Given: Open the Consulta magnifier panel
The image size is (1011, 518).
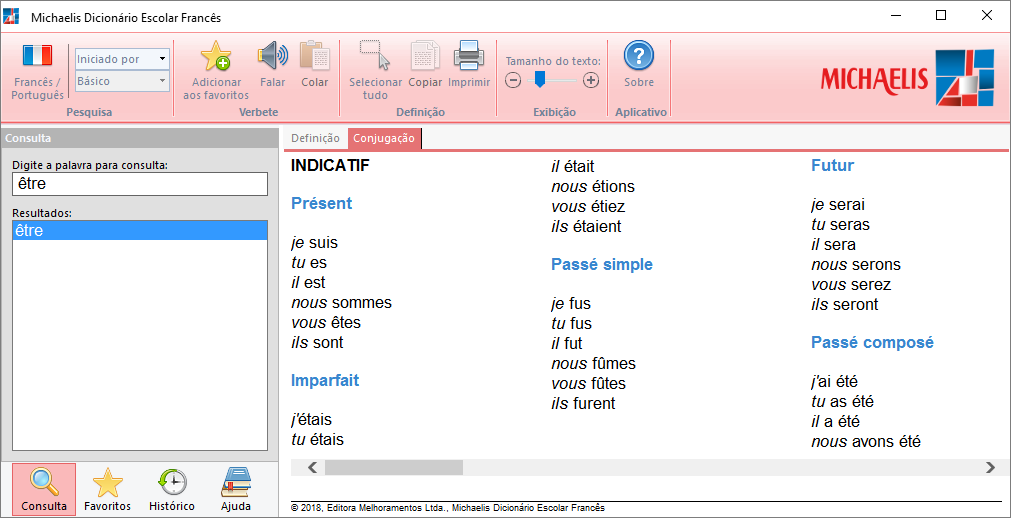Looking at the screenshot, I should coord(44,489).
